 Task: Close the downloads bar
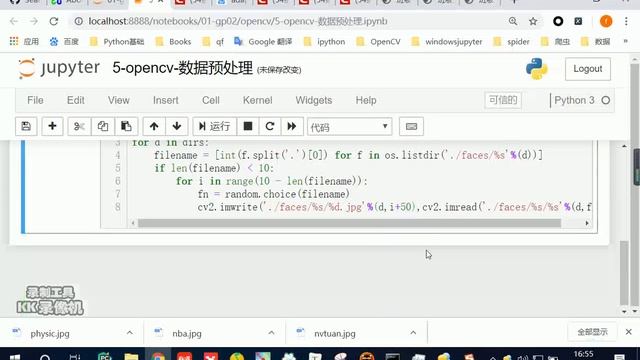click(629, 332)
